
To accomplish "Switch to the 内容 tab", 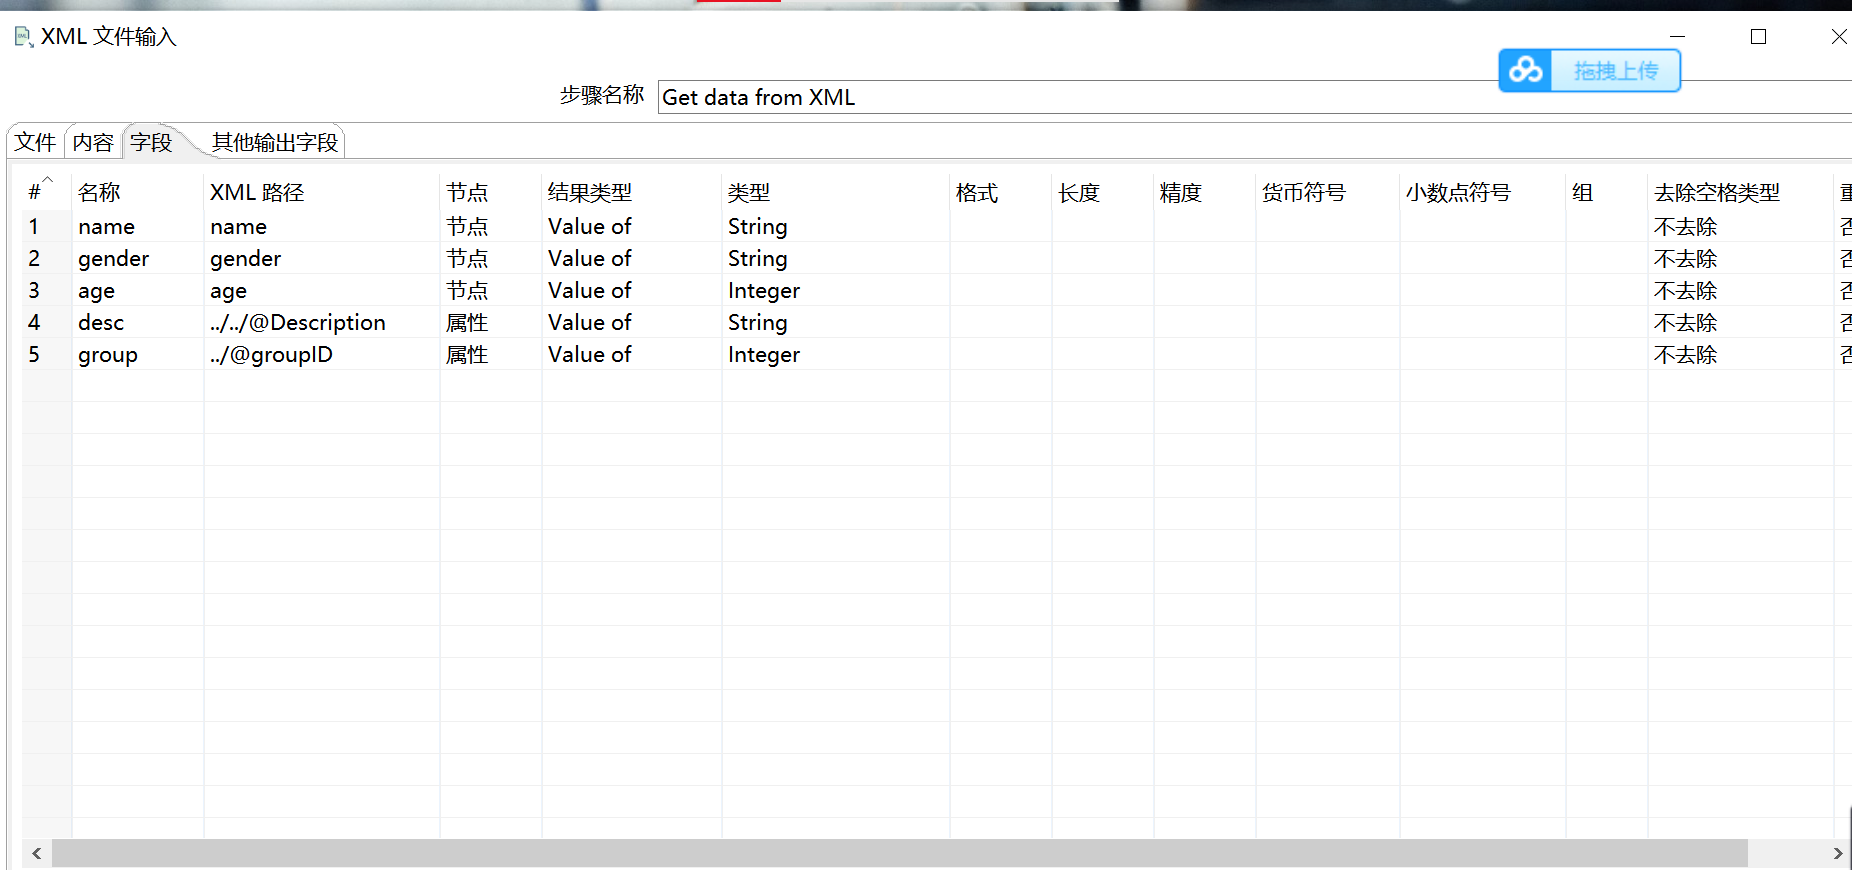I will point(93,142).
